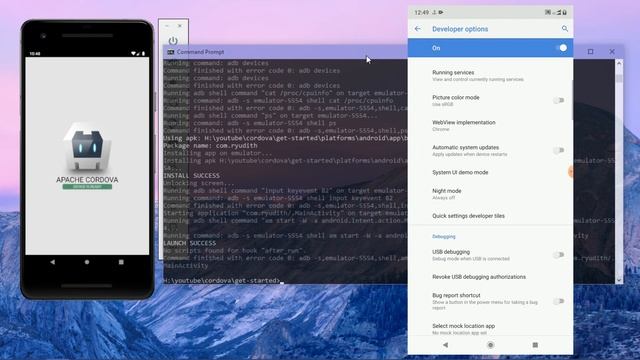Minimize the emulator toolbar panel
640x360 pixels.
[x=167, y=26]
